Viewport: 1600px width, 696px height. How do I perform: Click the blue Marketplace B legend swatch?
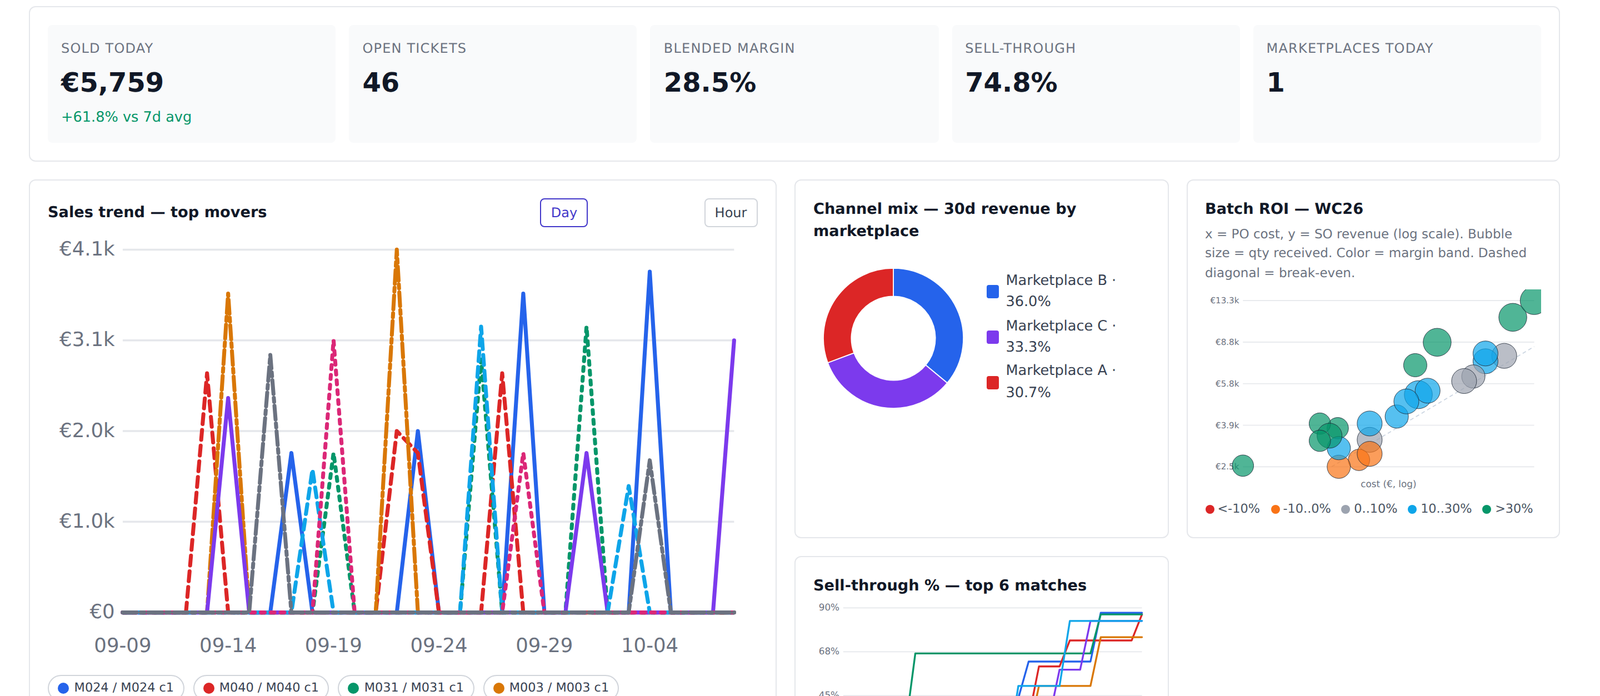click(x=992, y=291)
